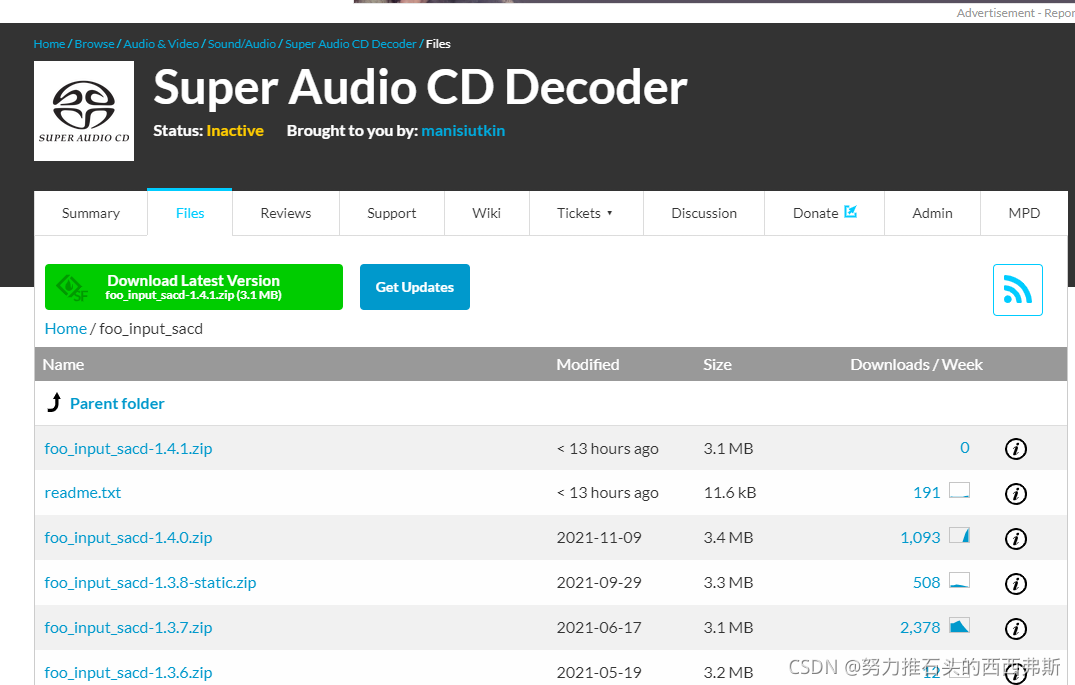Download foo_input_sacd-1.3.7.zip

click(x=128, y=627)
